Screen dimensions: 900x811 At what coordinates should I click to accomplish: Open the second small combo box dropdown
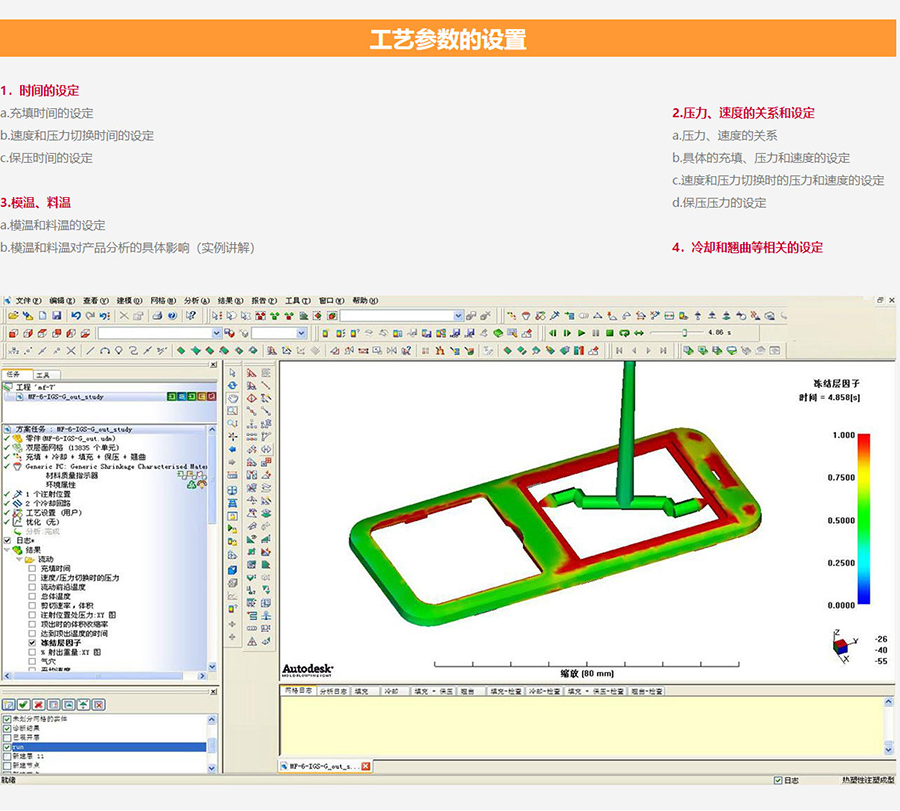click(x=301, y=333)
